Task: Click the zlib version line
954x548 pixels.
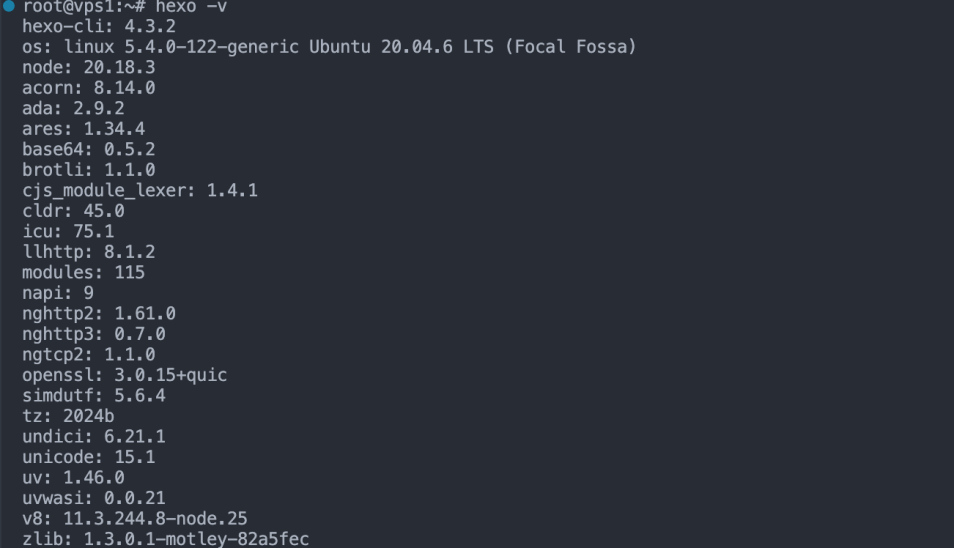Action: (165, 539)
